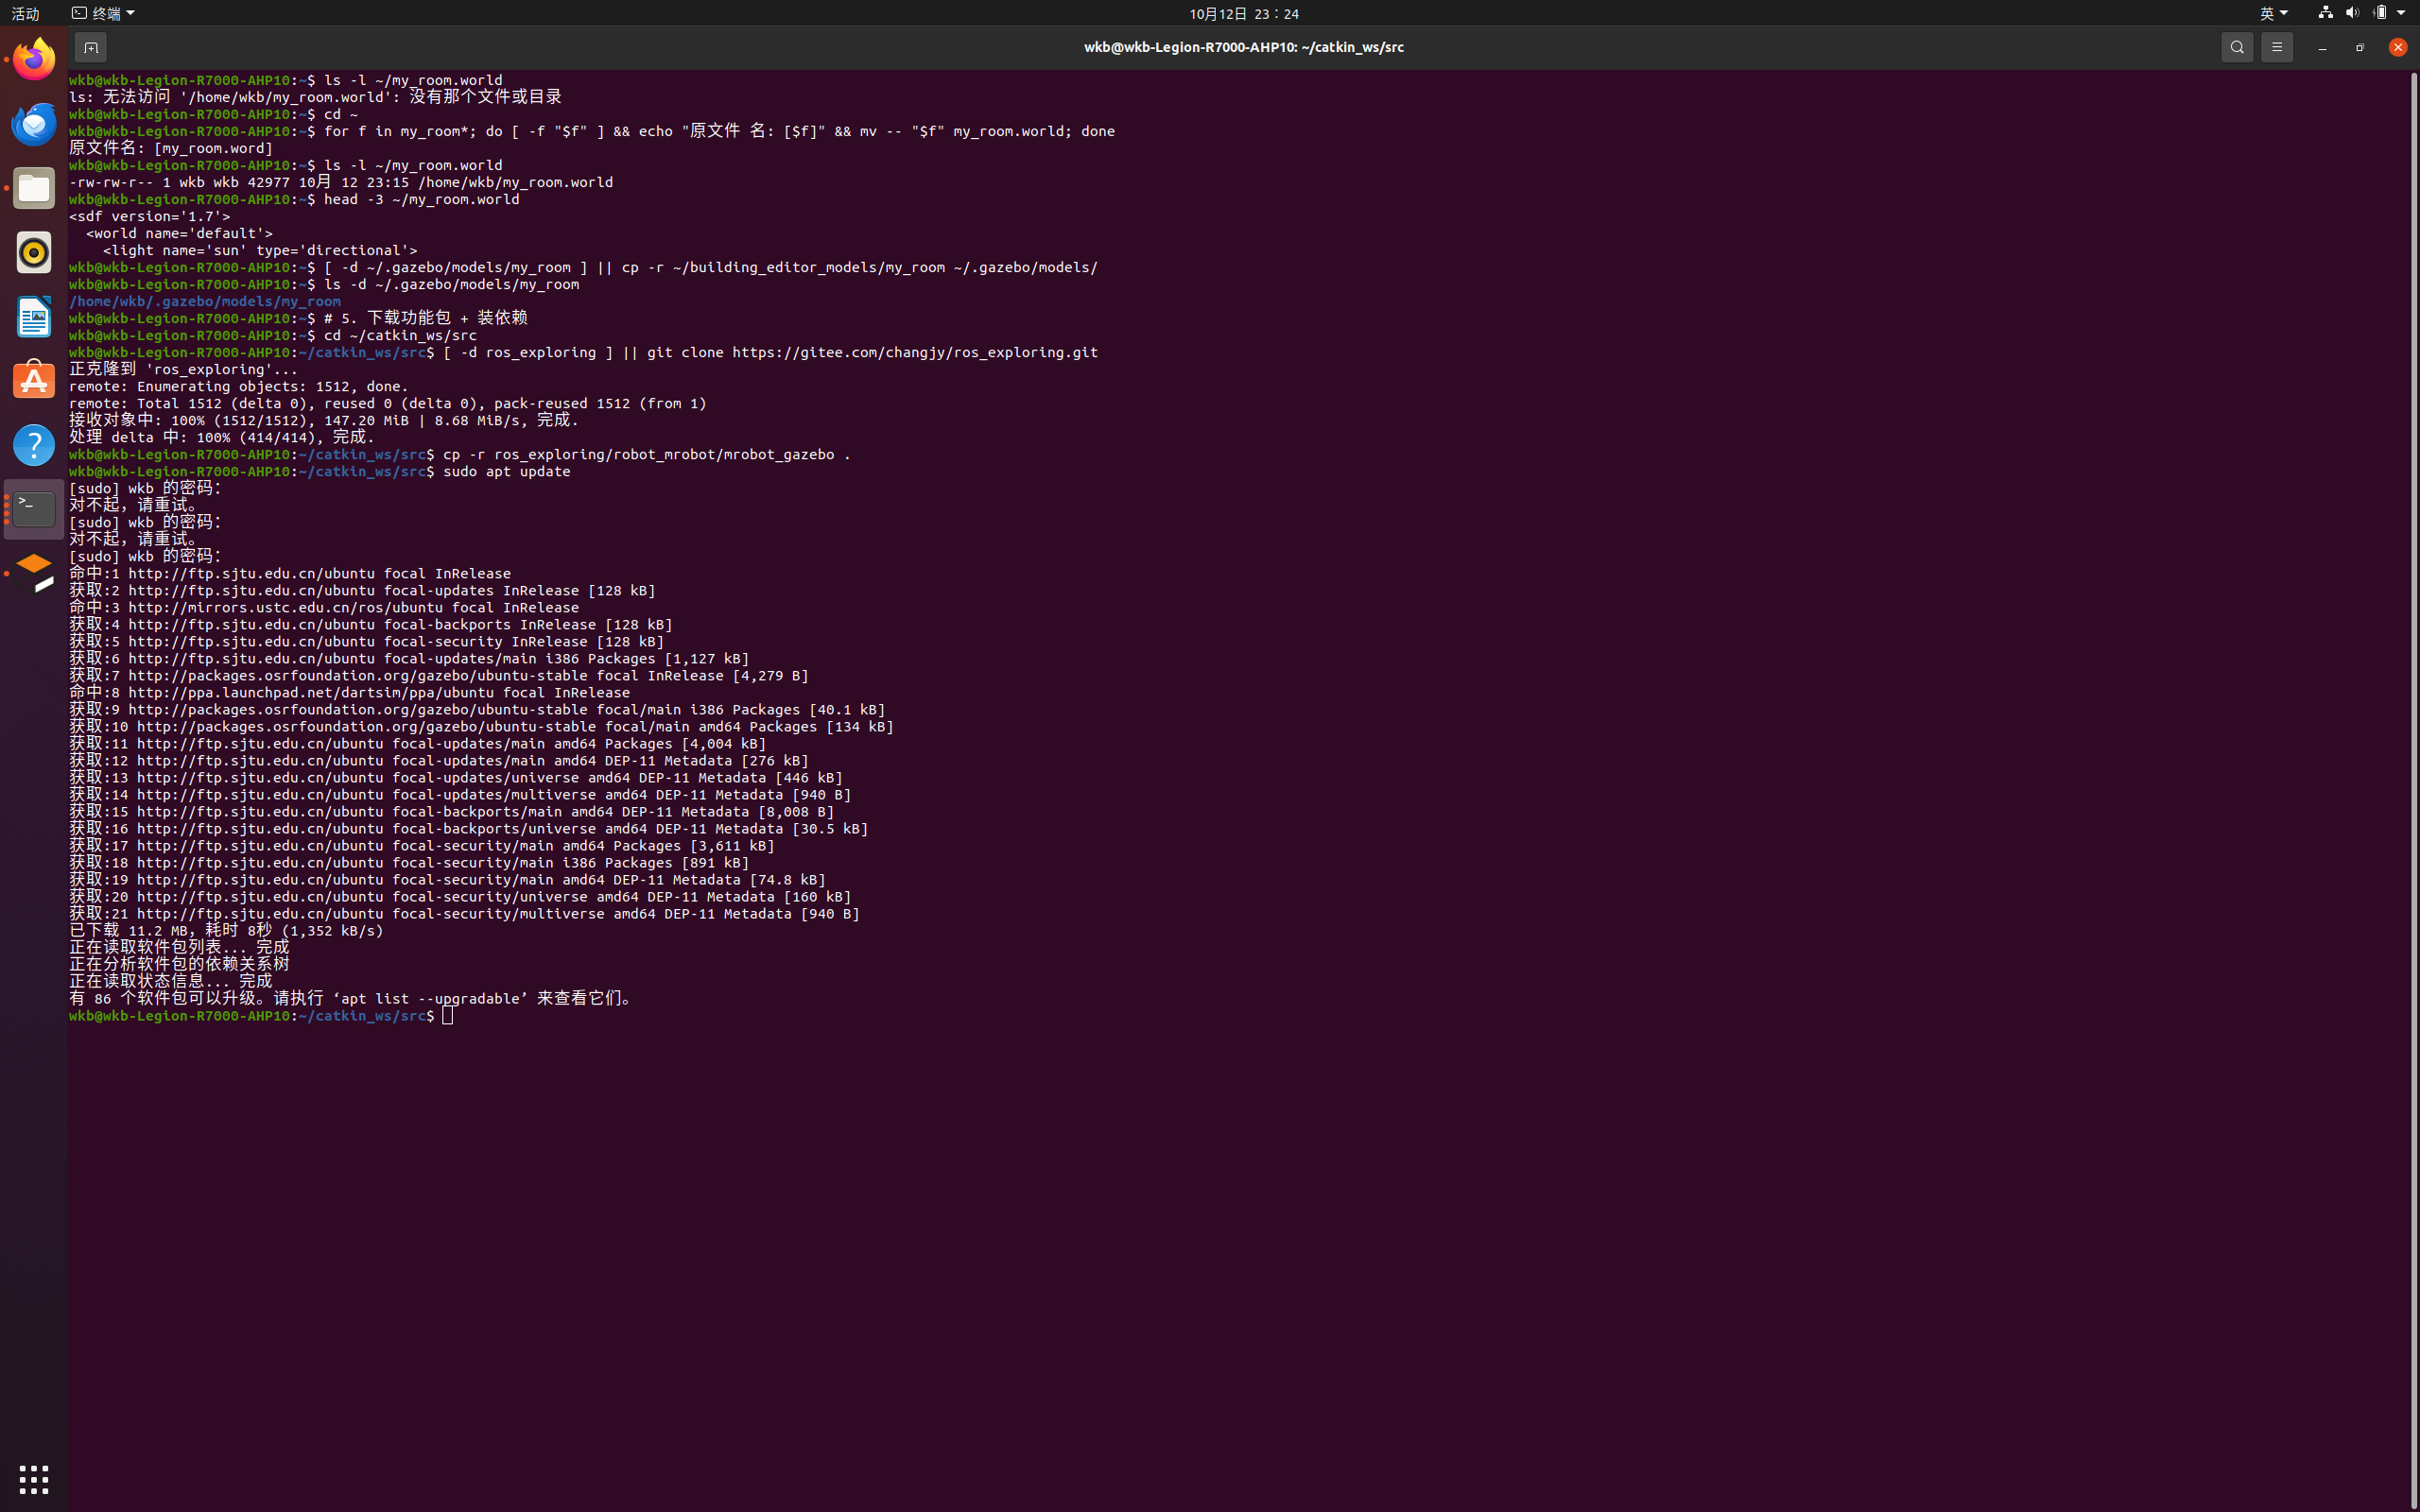Image resolution: width=2420 pixels, height=1512 pixels.
Task: Click the volume speaker icon
Action: tap(2352, 13)
